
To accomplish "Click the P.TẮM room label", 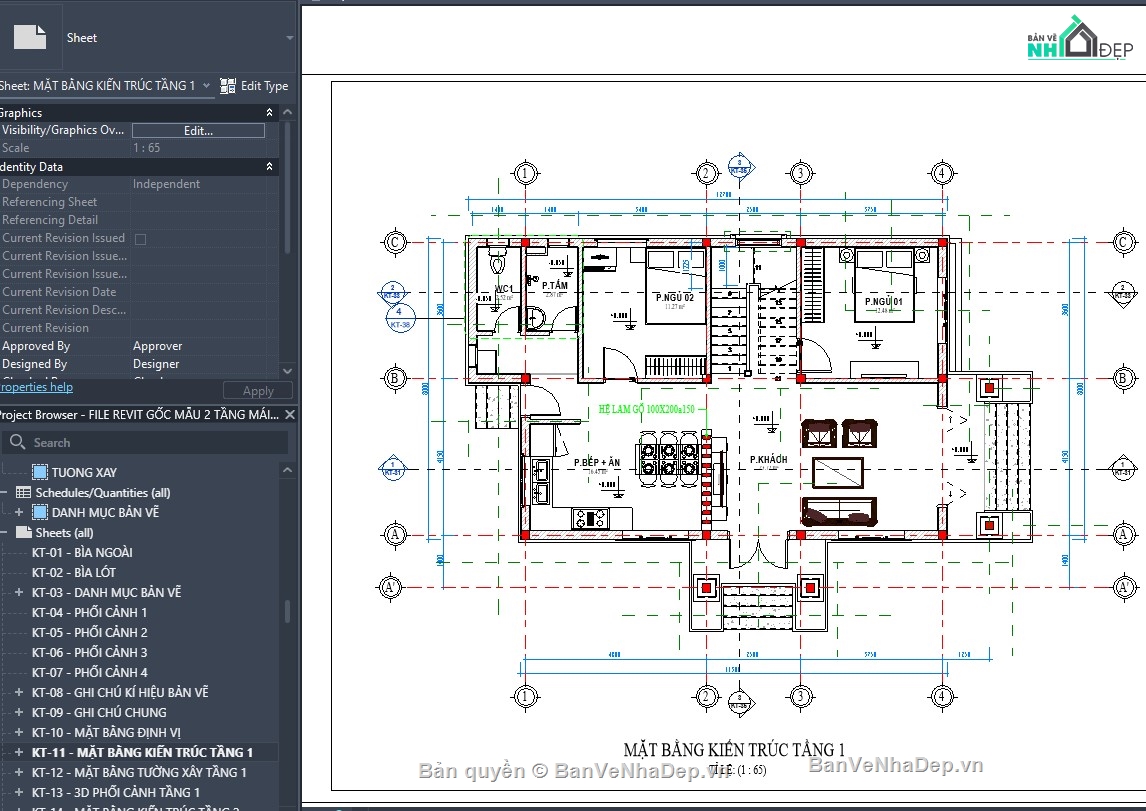I will click(555, 285).
